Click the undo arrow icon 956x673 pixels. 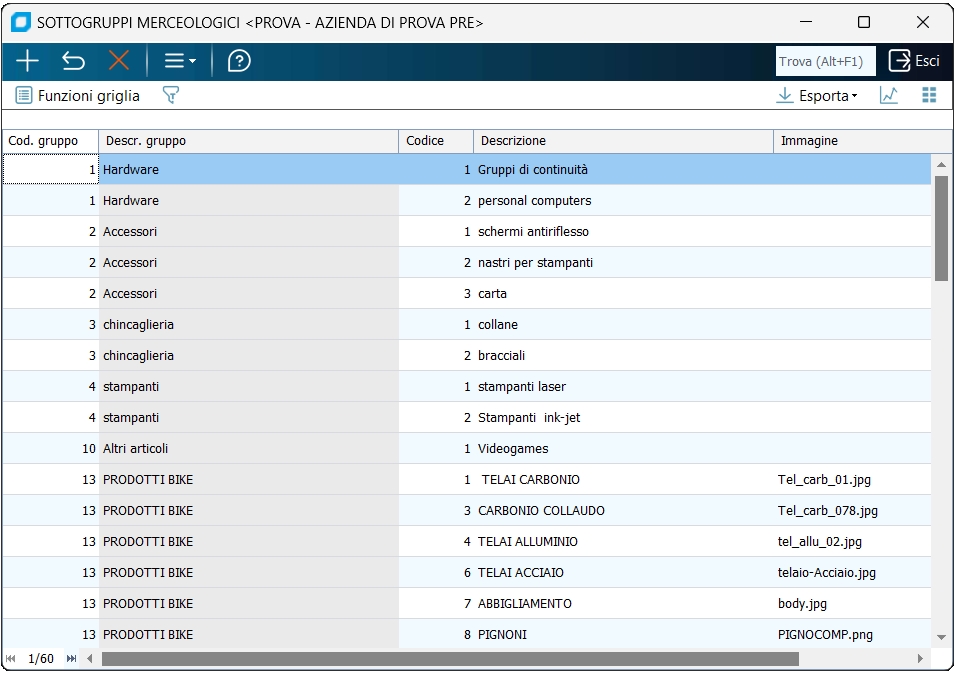73,61
